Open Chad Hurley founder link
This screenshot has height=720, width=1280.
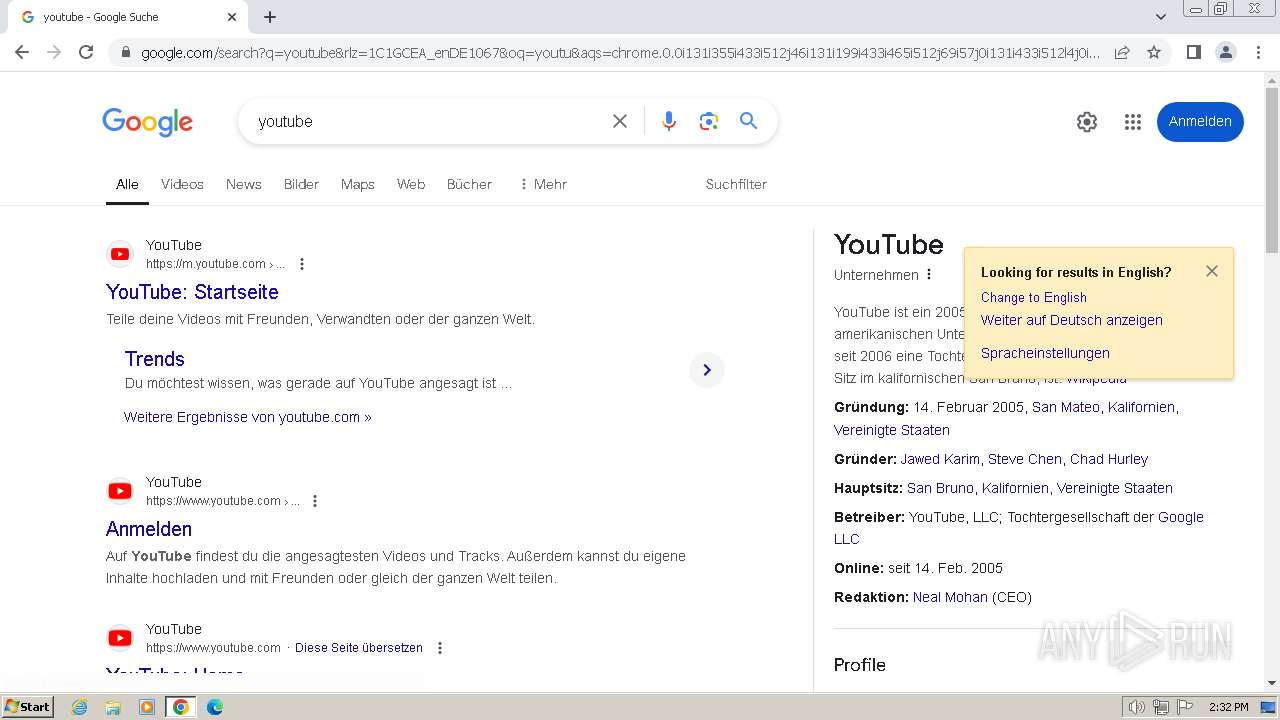[x=1109, y=459]
